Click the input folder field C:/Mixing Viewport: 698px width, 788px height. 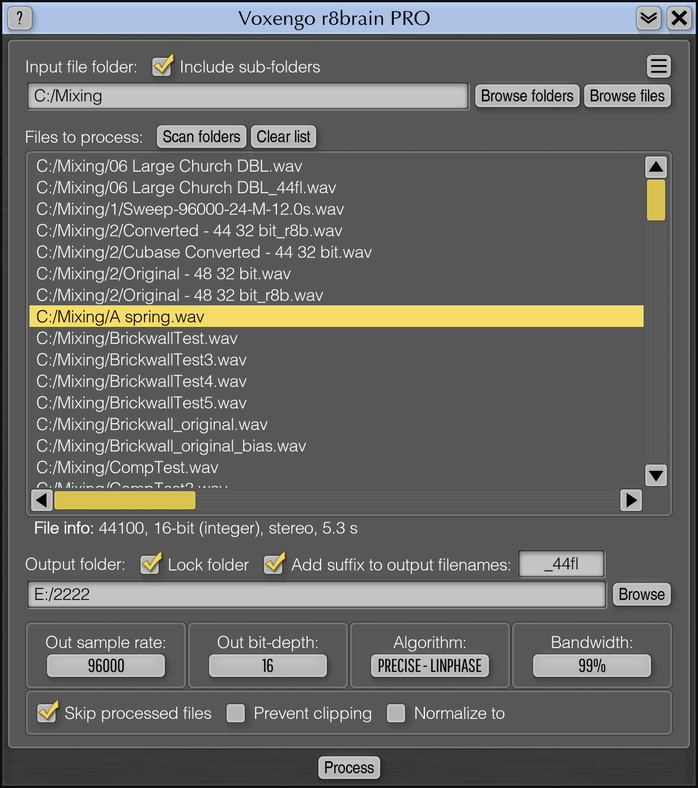(x=248, y=96)
